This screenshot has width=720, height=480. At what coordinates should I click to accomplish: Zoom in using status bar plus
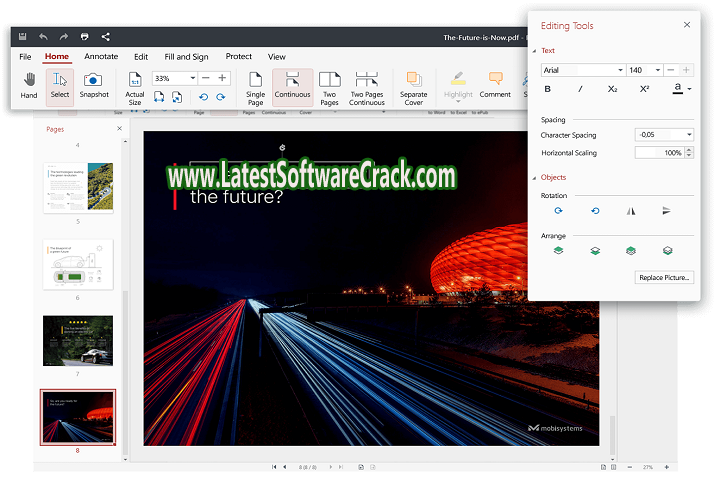666,467
